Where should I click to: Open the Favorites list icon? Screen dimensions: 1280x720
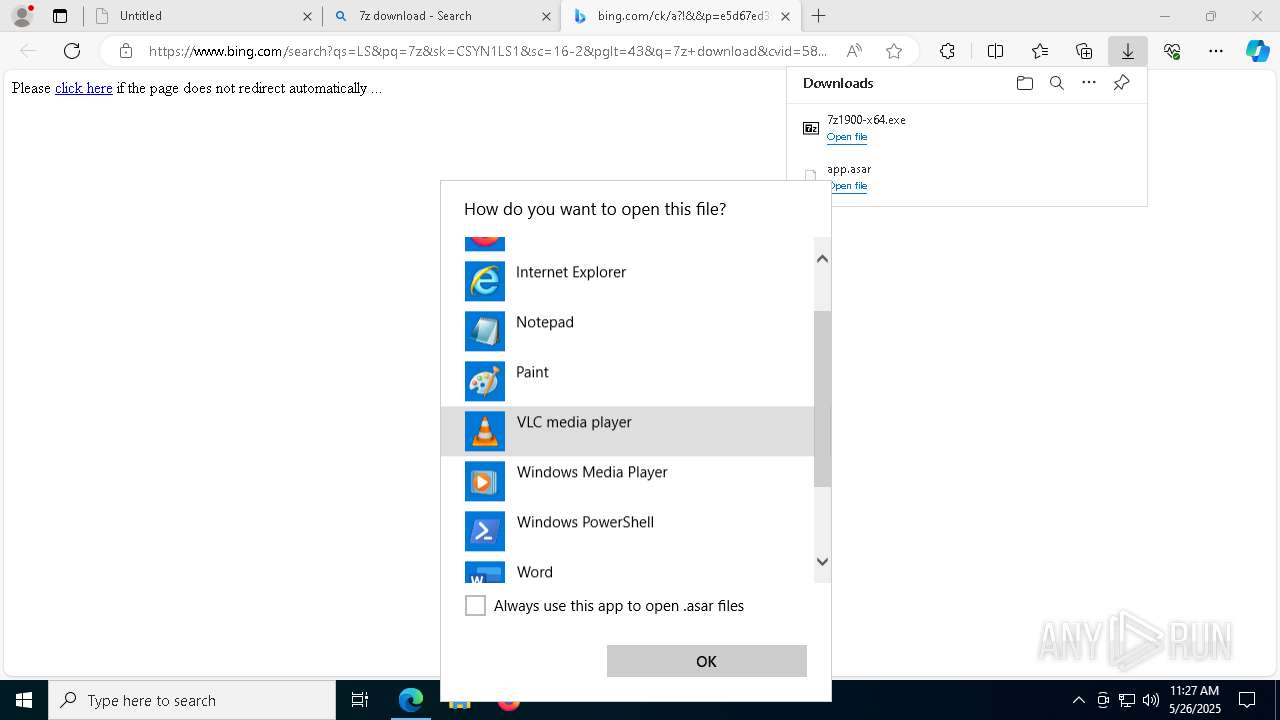1040,51
